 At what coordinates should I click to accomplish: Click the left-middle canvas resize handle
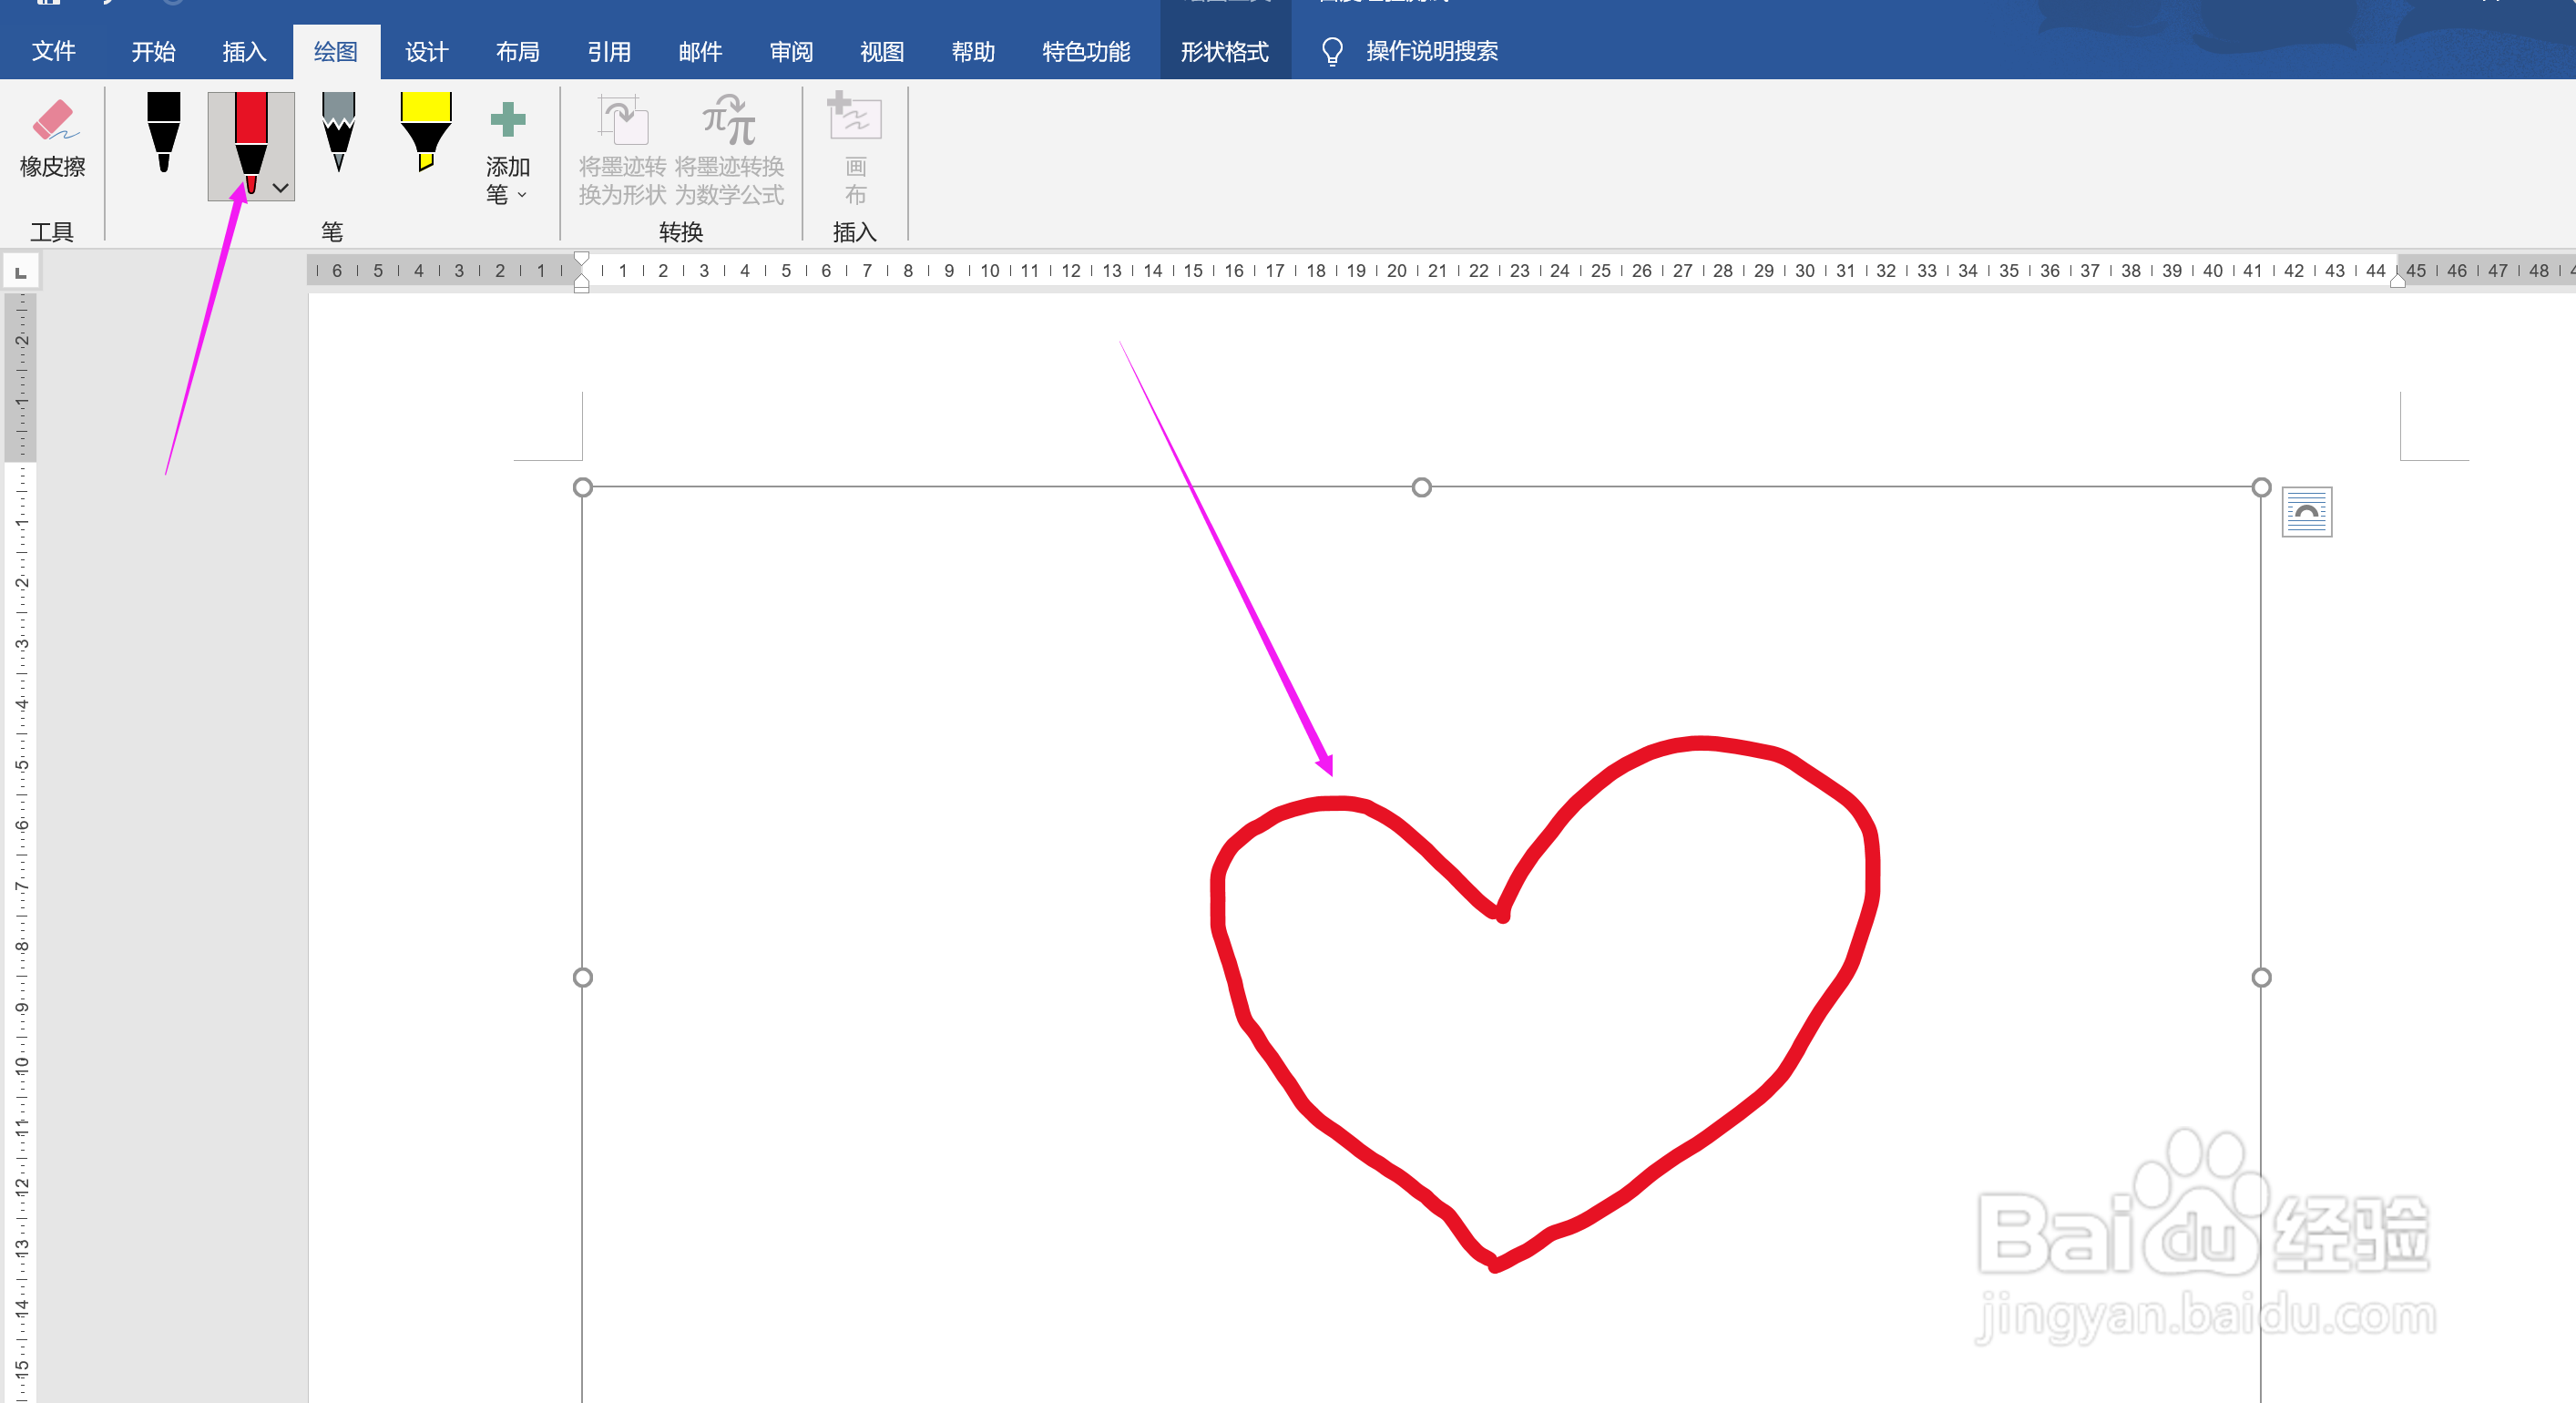point(583,977)
